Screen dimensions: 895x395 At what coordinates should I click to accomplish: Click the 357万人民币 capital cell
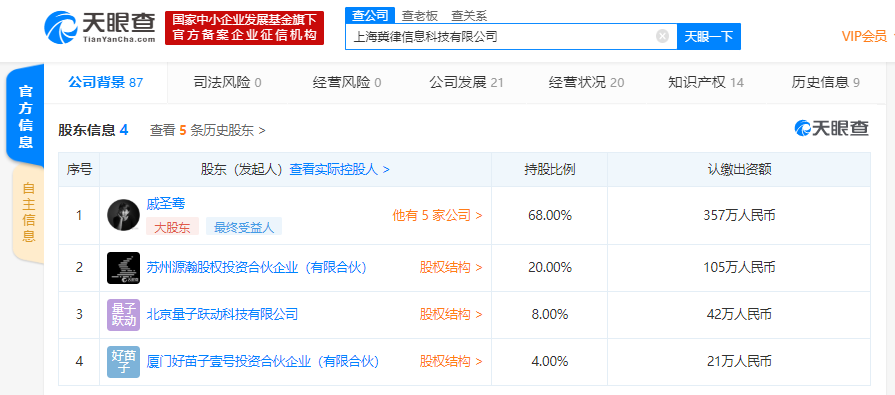pos(739,216)
